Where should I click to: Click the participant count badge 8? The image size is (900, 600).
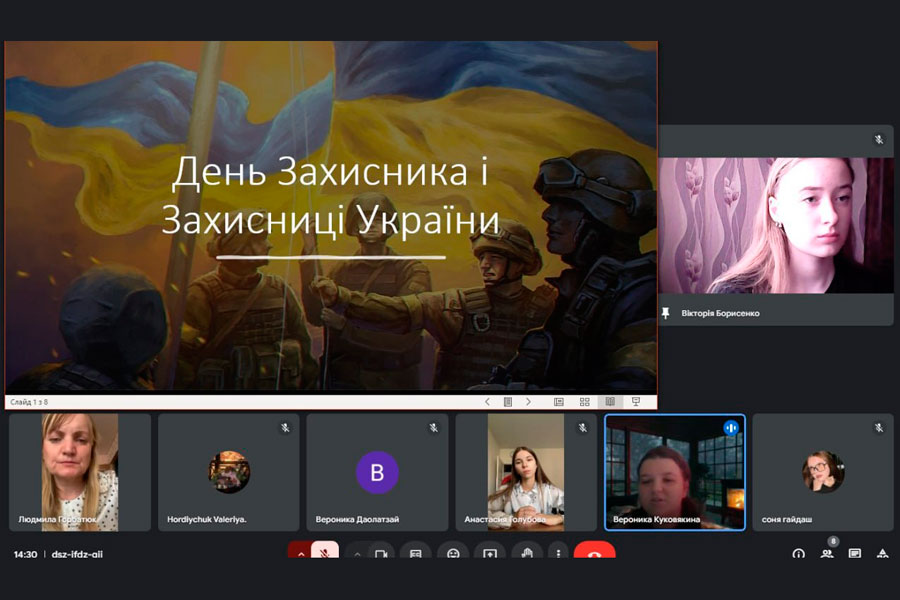[833, 541]
